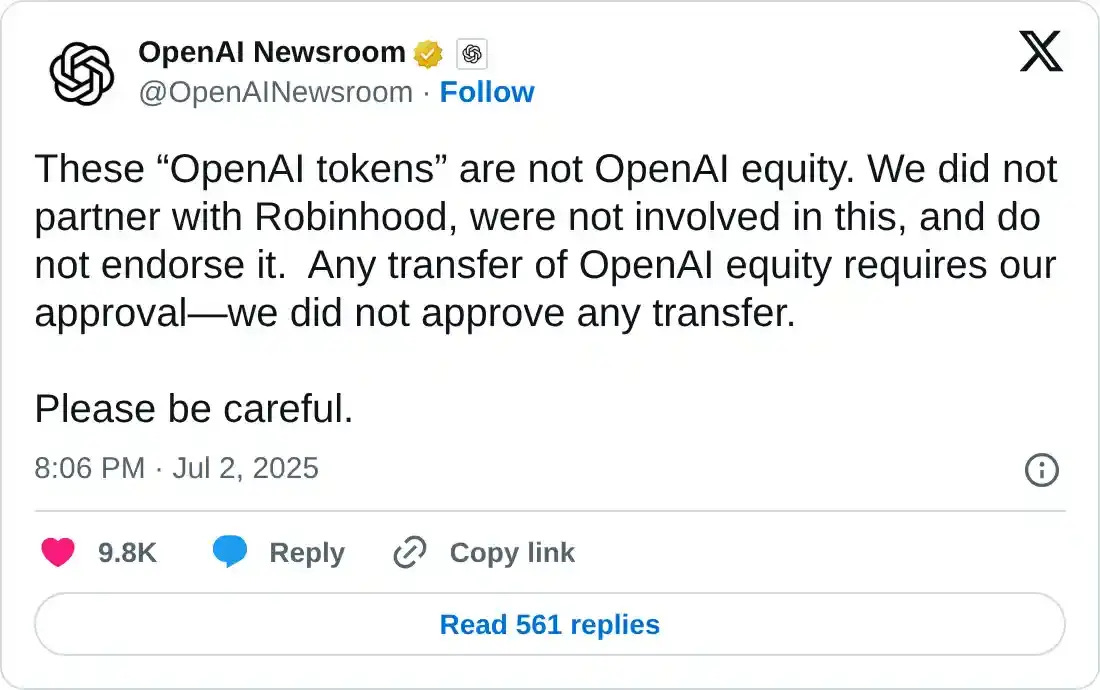Open the info disclosure next to the timestamp

coord(1041,470)
